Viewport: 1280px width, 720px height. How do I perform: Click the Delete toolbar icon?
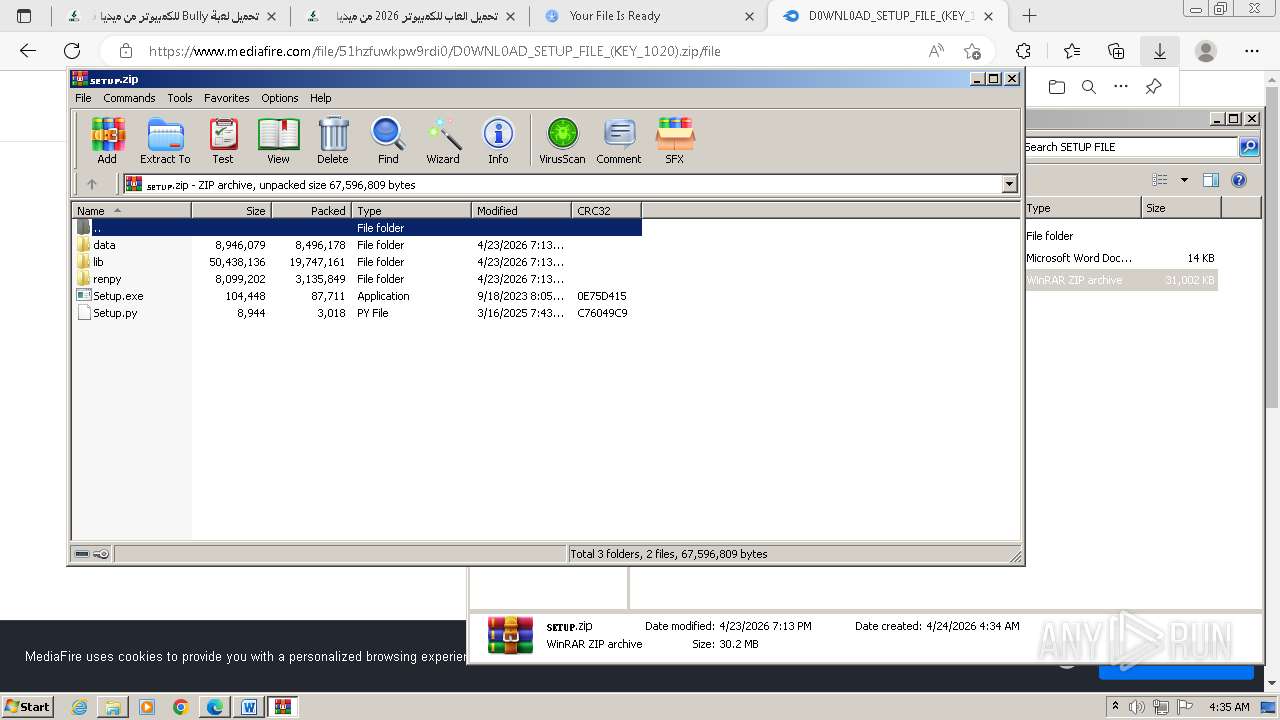[x=333, y=140]
